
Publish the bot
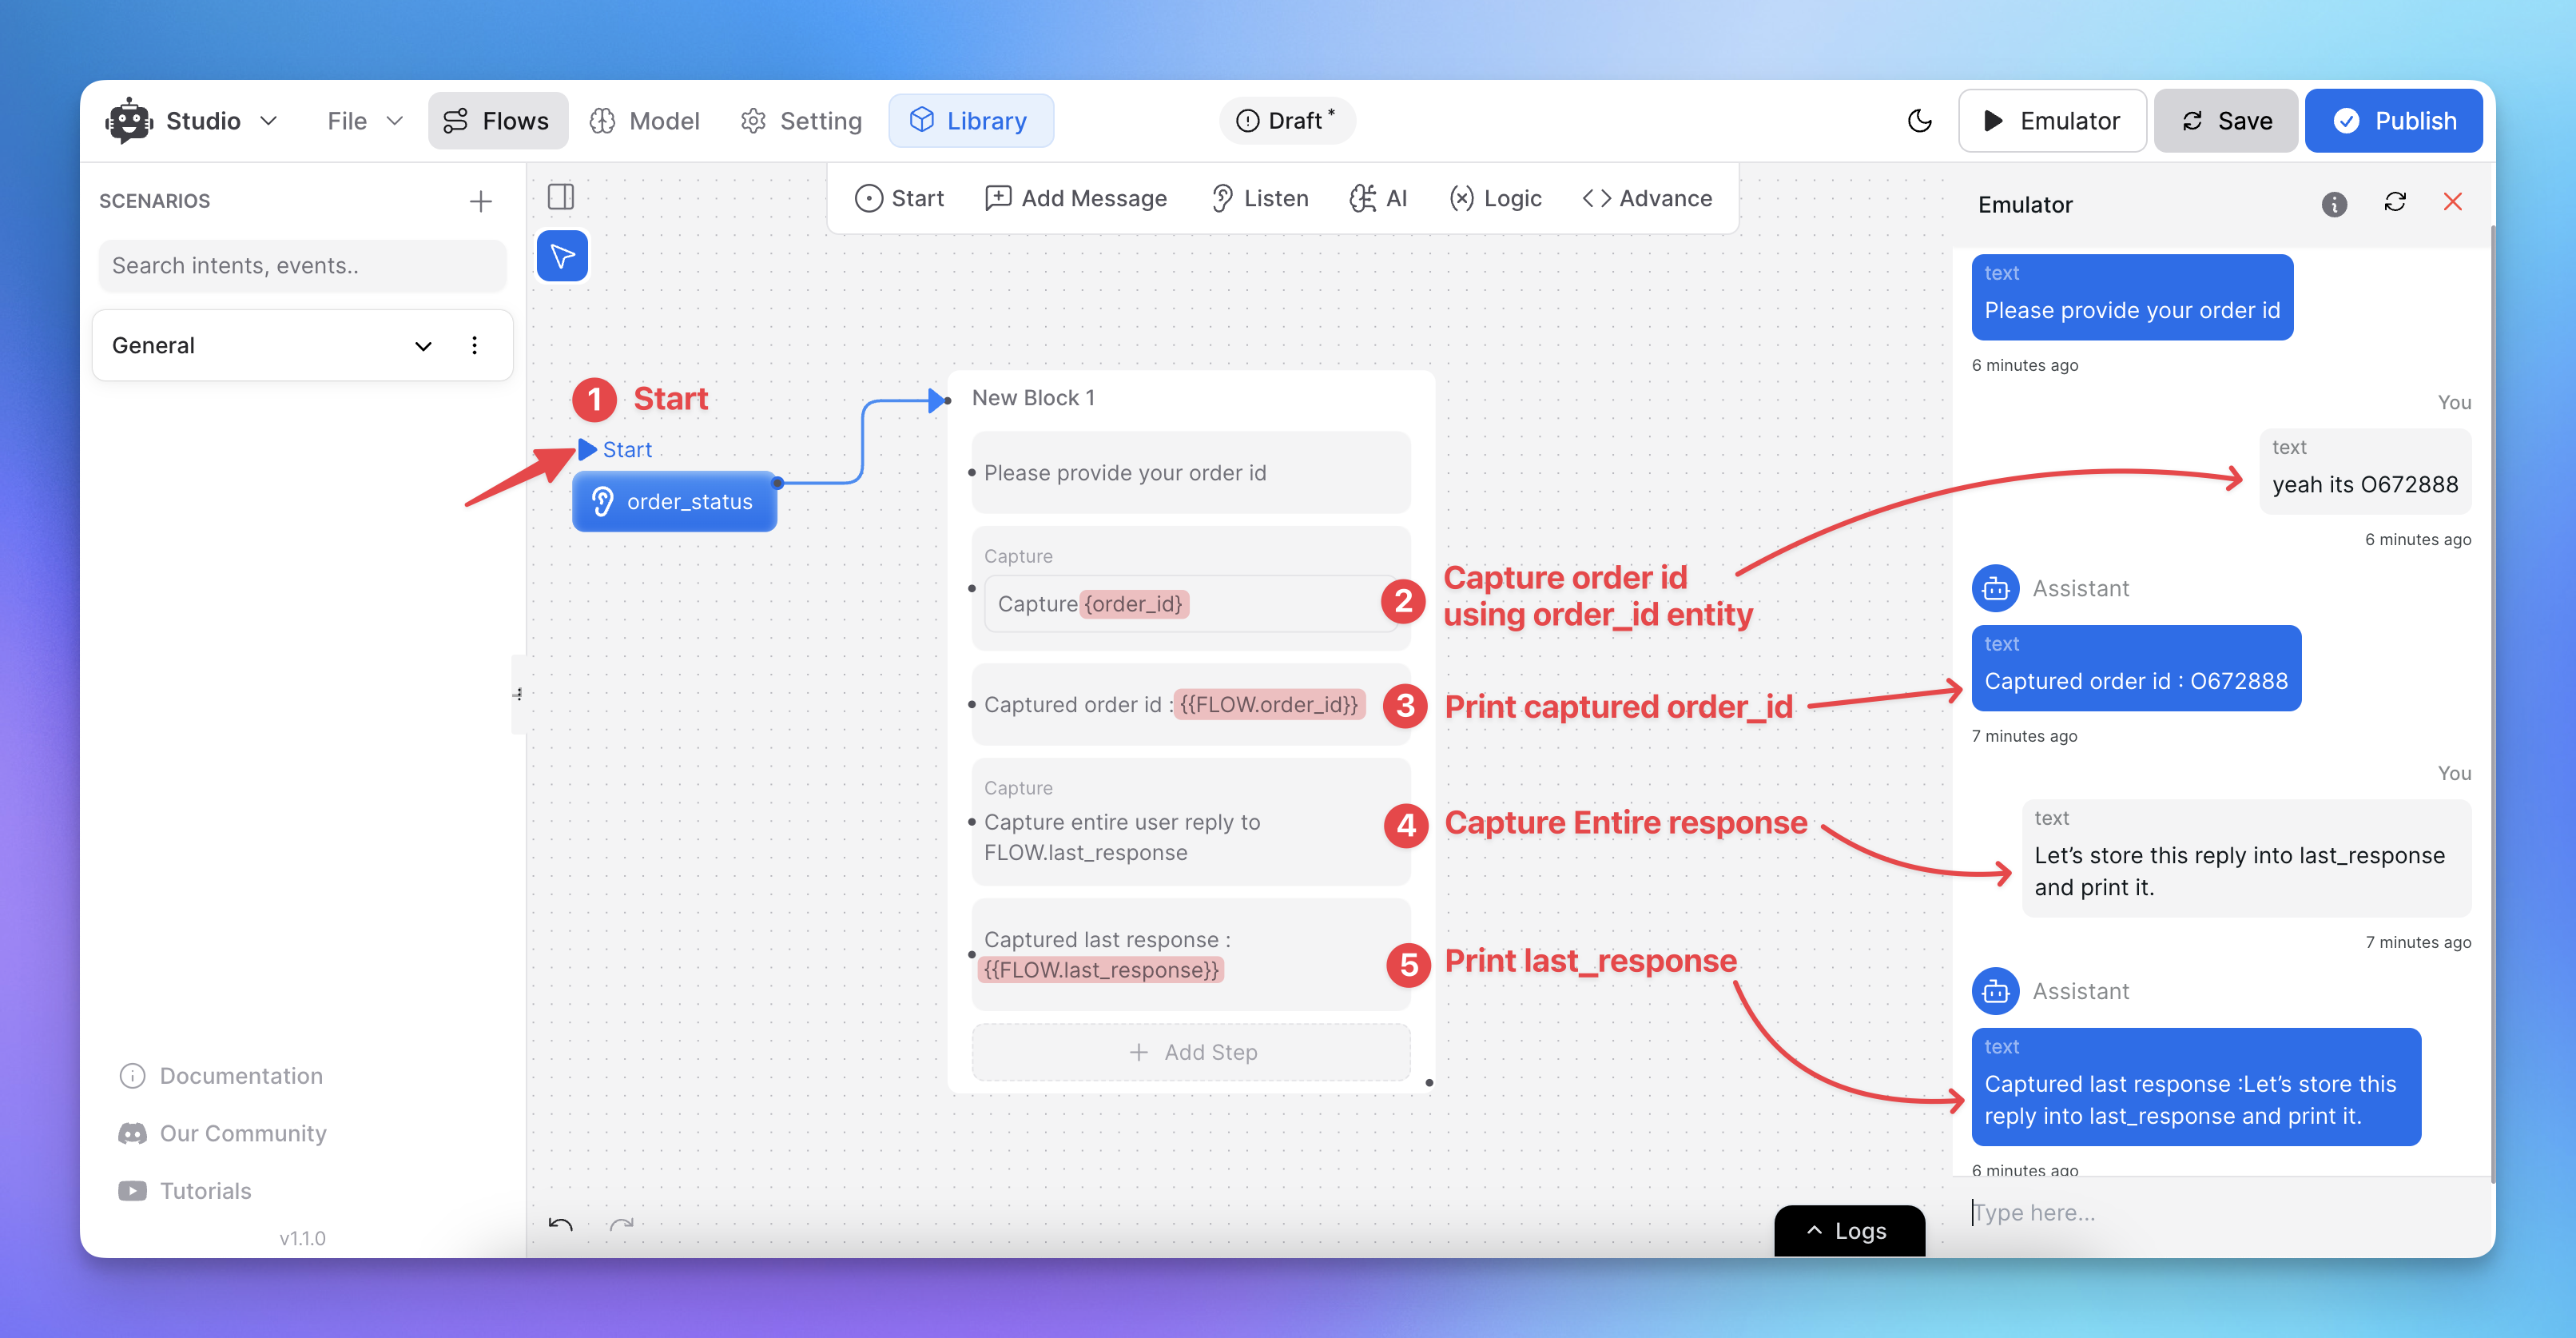pyautogui.click(x=2393, y=121)
